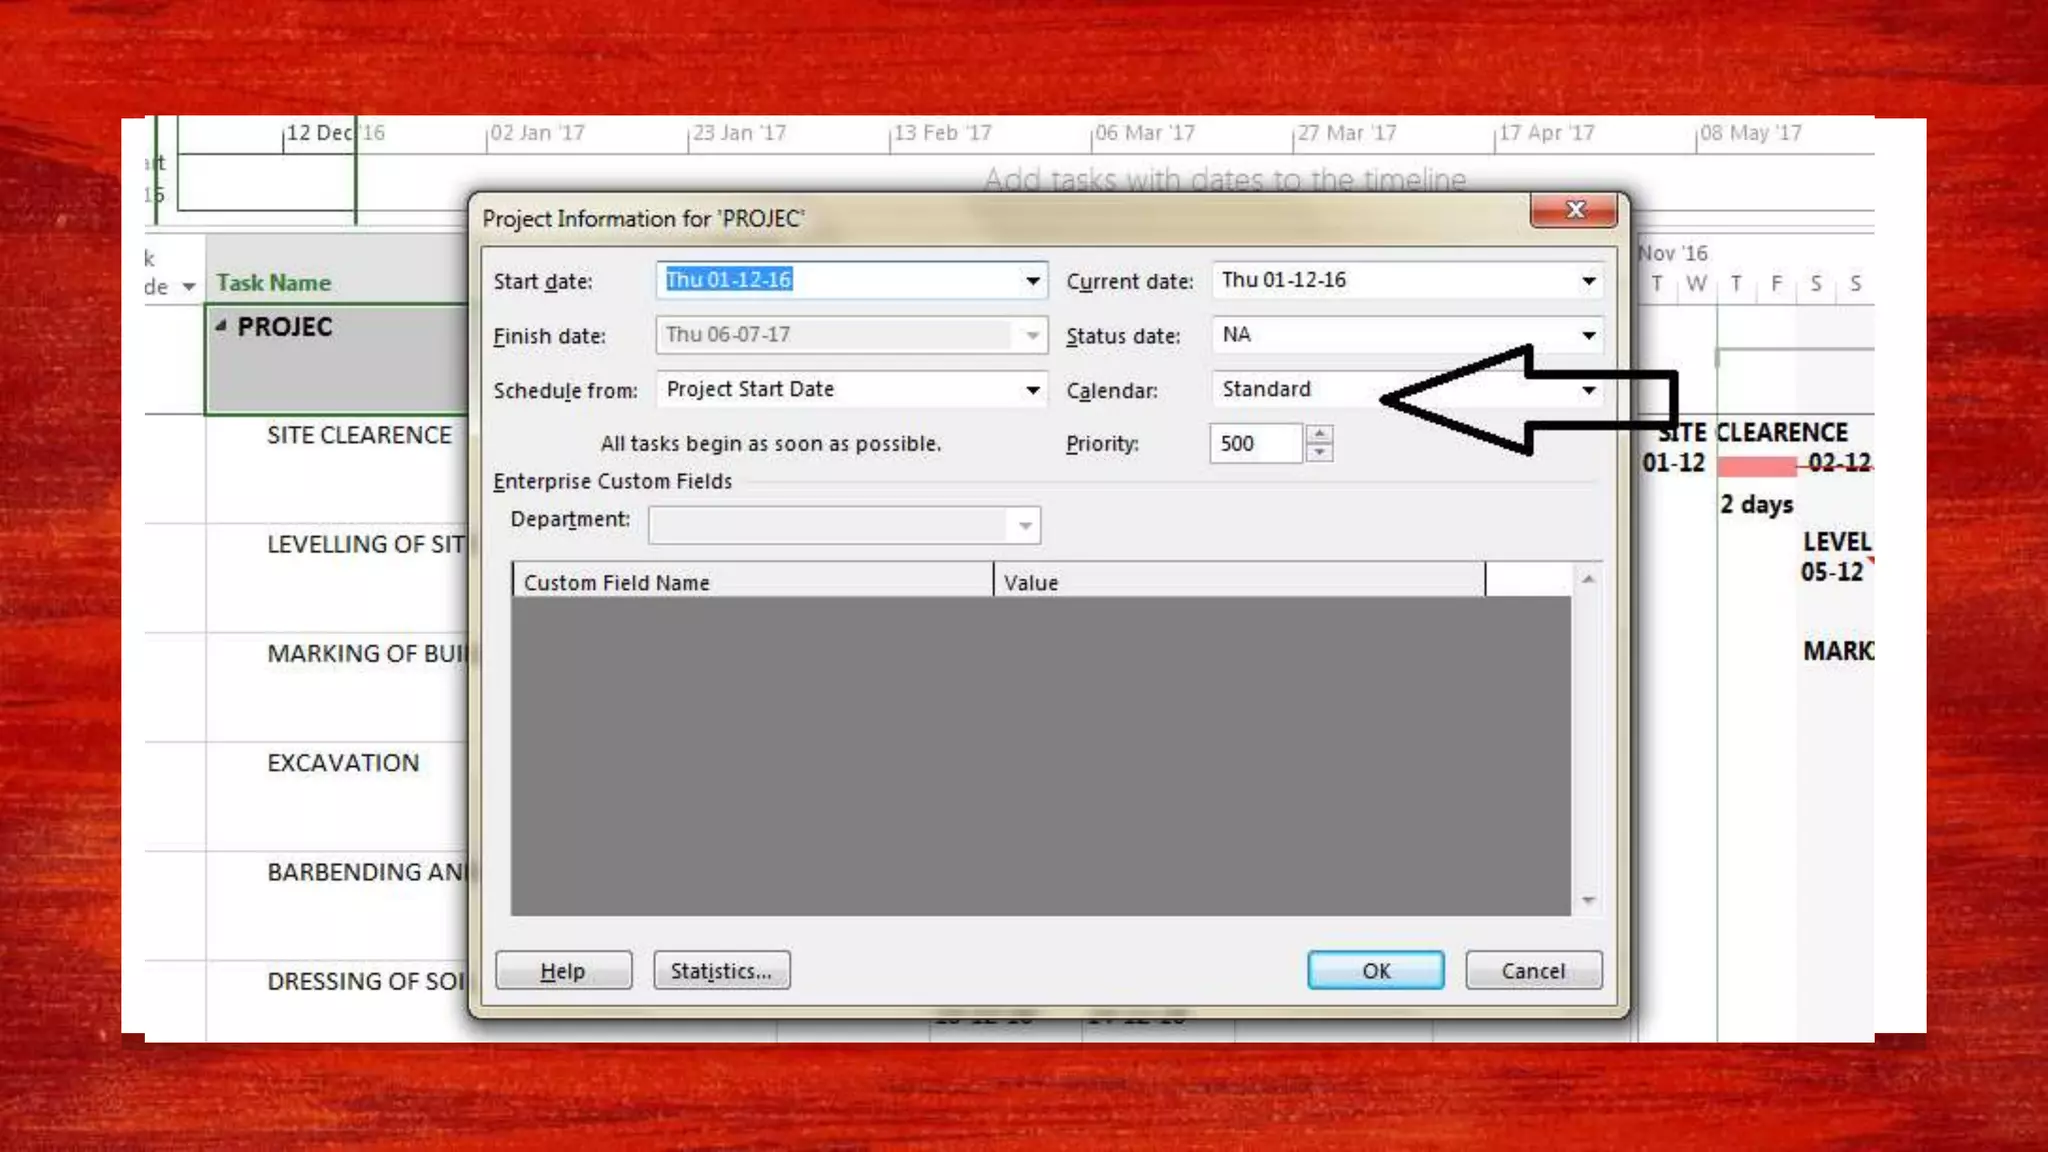Open the Statistics dialog
2048x1152 pixels.
tap(721, 971)
